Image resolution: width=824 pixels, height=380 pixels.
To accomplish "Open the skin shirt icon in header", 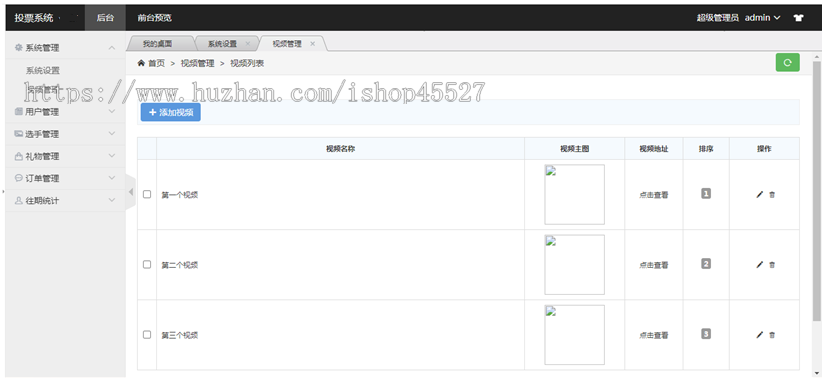I will coord(798,18).
